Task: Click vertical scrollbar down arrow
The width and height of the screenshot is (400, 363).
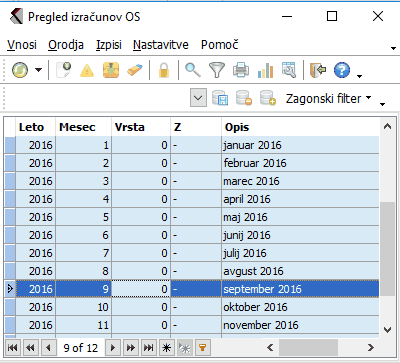Action: [x=387, y=330]
